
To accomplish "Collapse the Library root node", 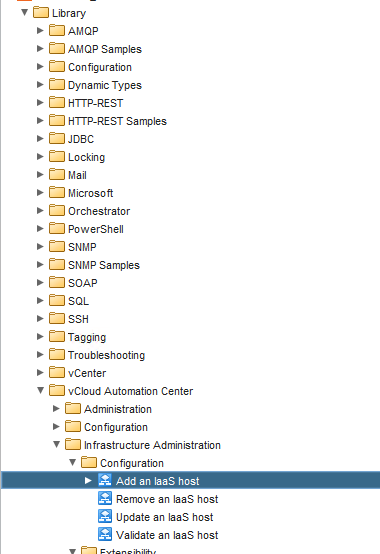I will pyautogui.click(x=24, y=12).
